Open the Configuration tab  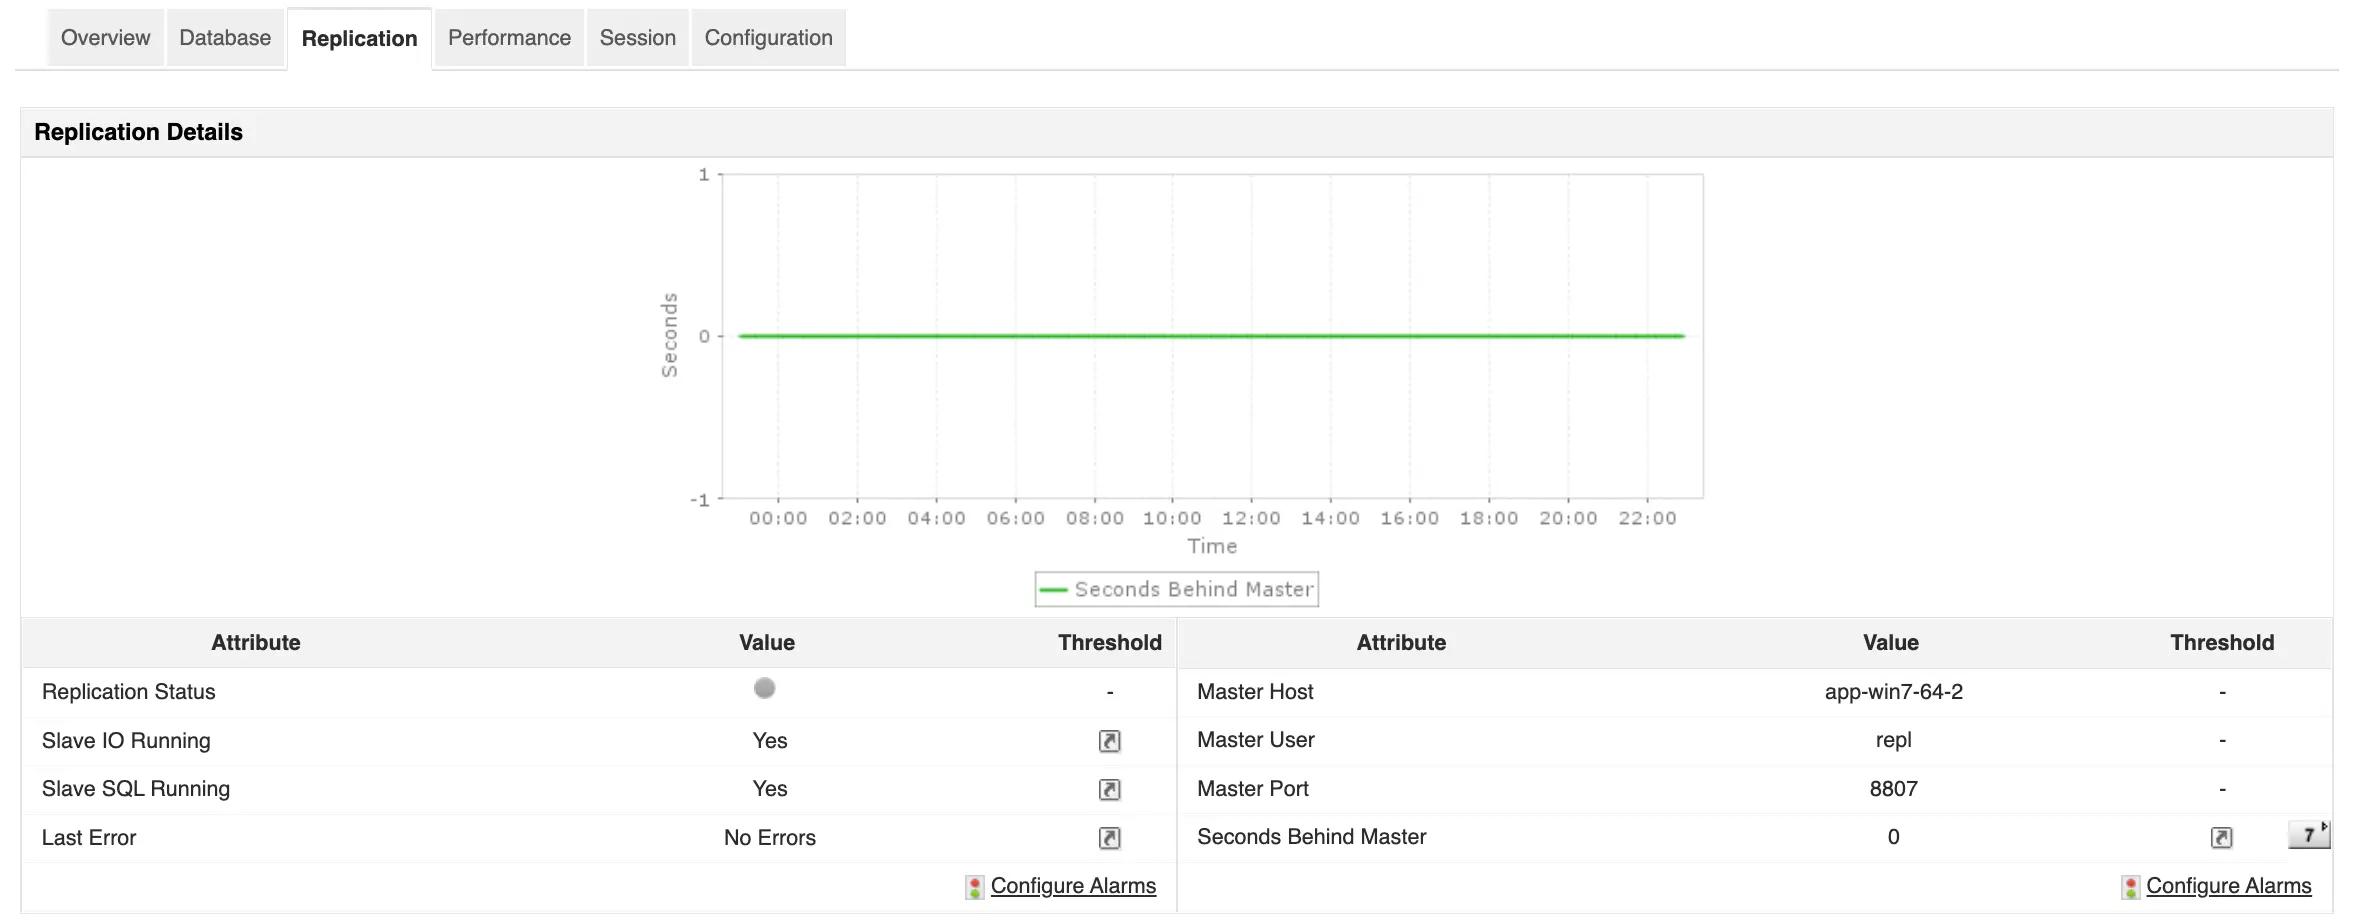(x=767, y=37)
